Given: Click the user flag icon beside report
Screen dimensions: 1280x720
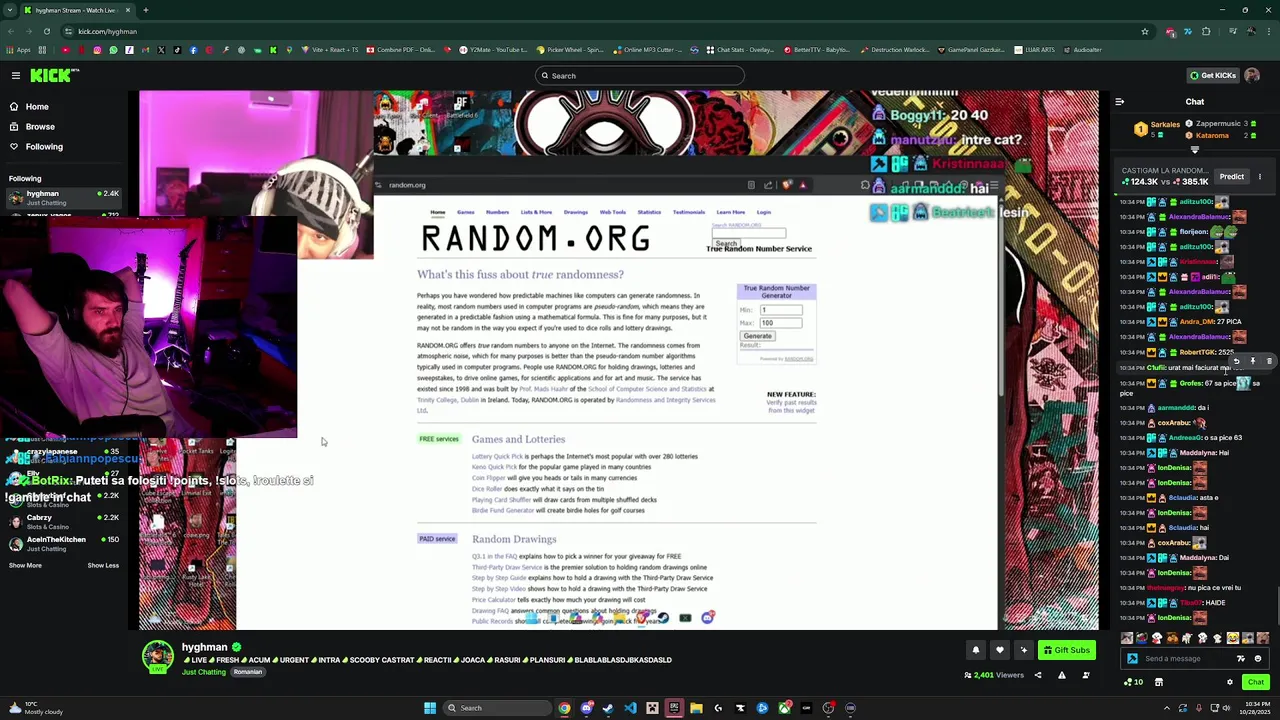Looking at the screenshot, I should pos(1086,675).
